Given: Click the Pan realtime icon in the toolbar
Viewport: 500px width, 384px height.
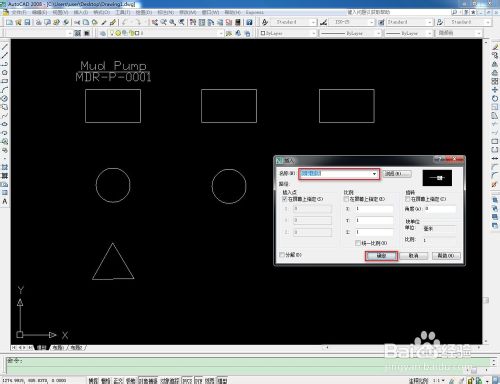Looking at the screenshot, I should (x=154, y=22).
